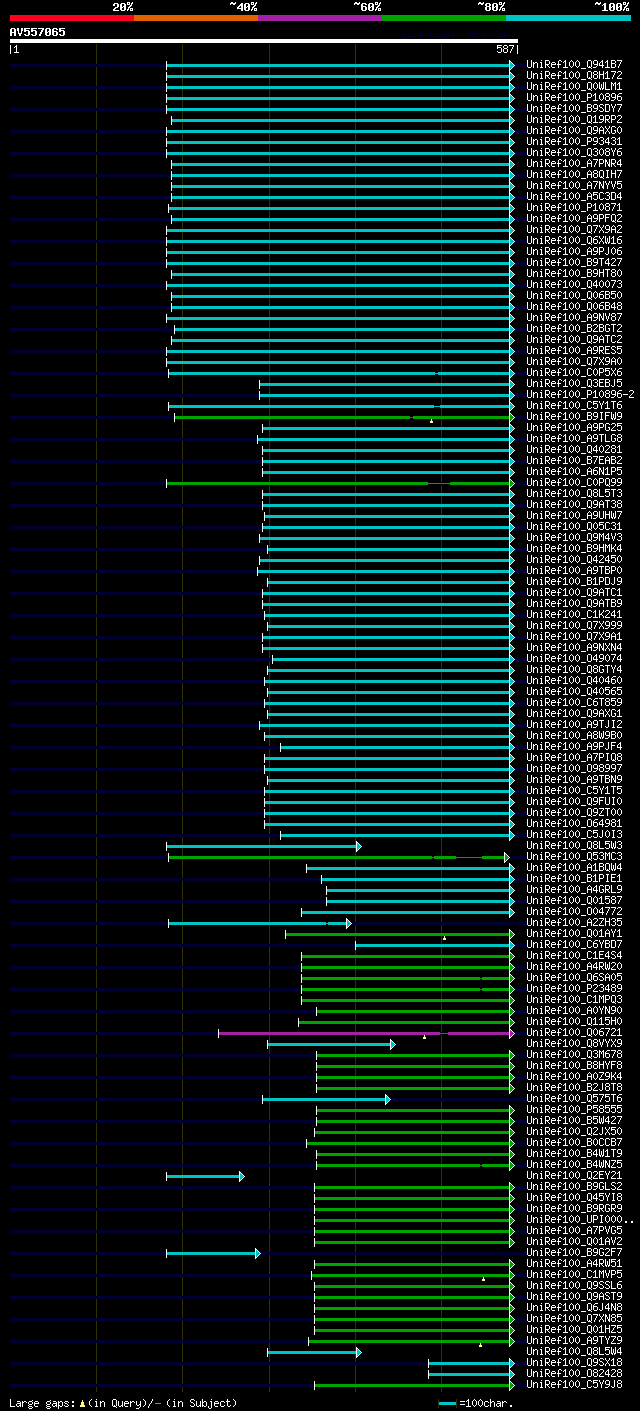Select the UniRef100_O49074 label
This screenshot has height=1411, width=640.
[x=574, y=658]
